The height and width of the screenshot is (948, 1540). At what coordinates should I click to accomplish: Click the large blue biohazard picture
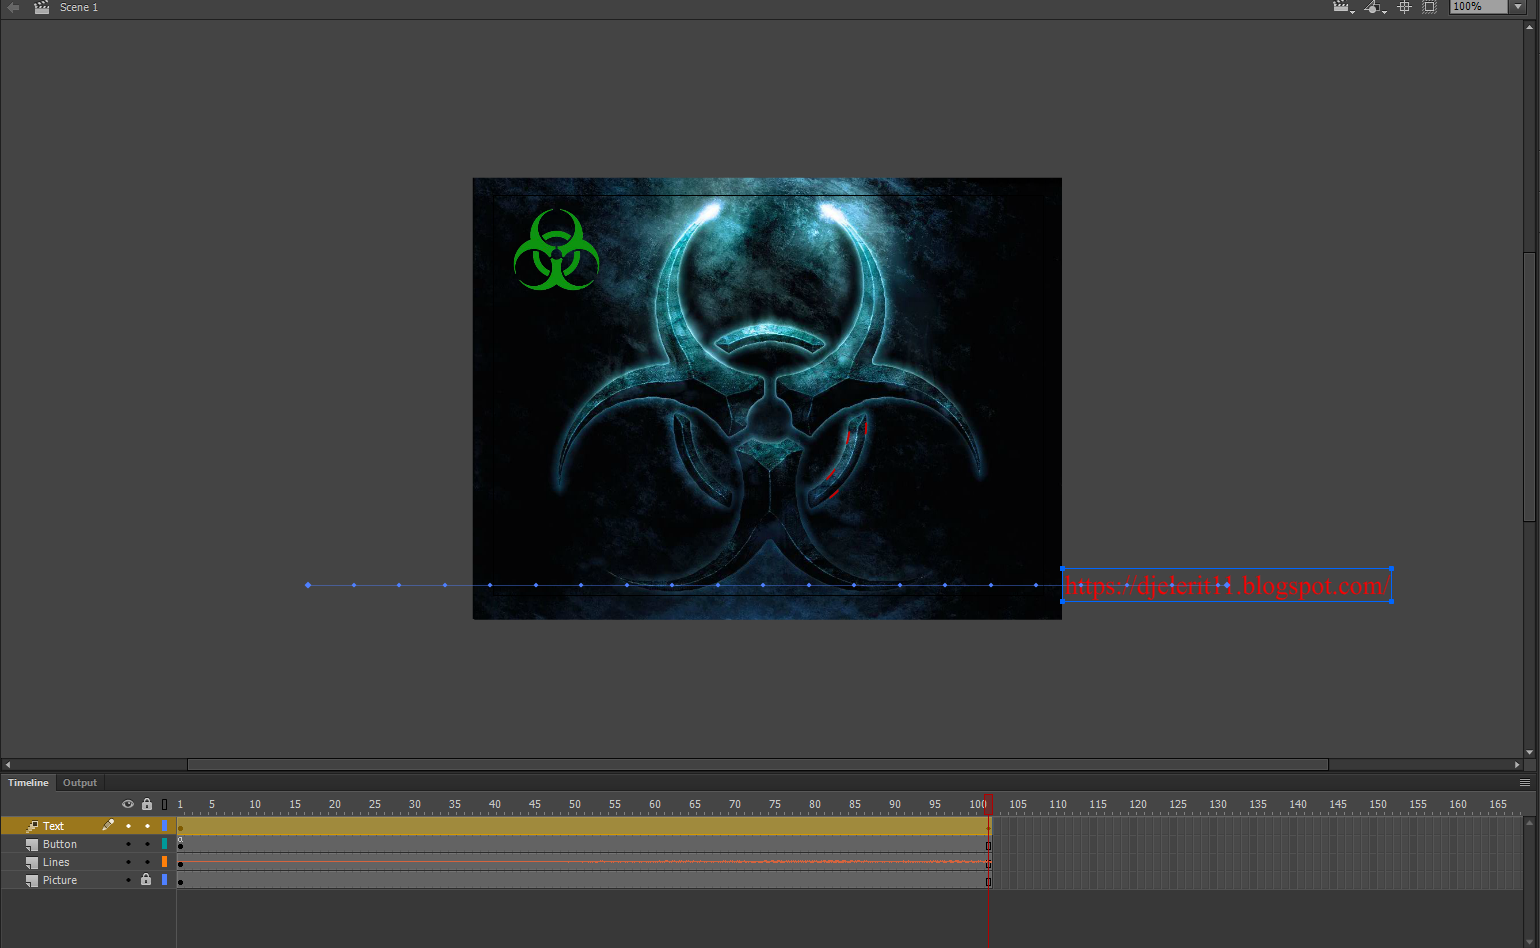pos(767,398)
